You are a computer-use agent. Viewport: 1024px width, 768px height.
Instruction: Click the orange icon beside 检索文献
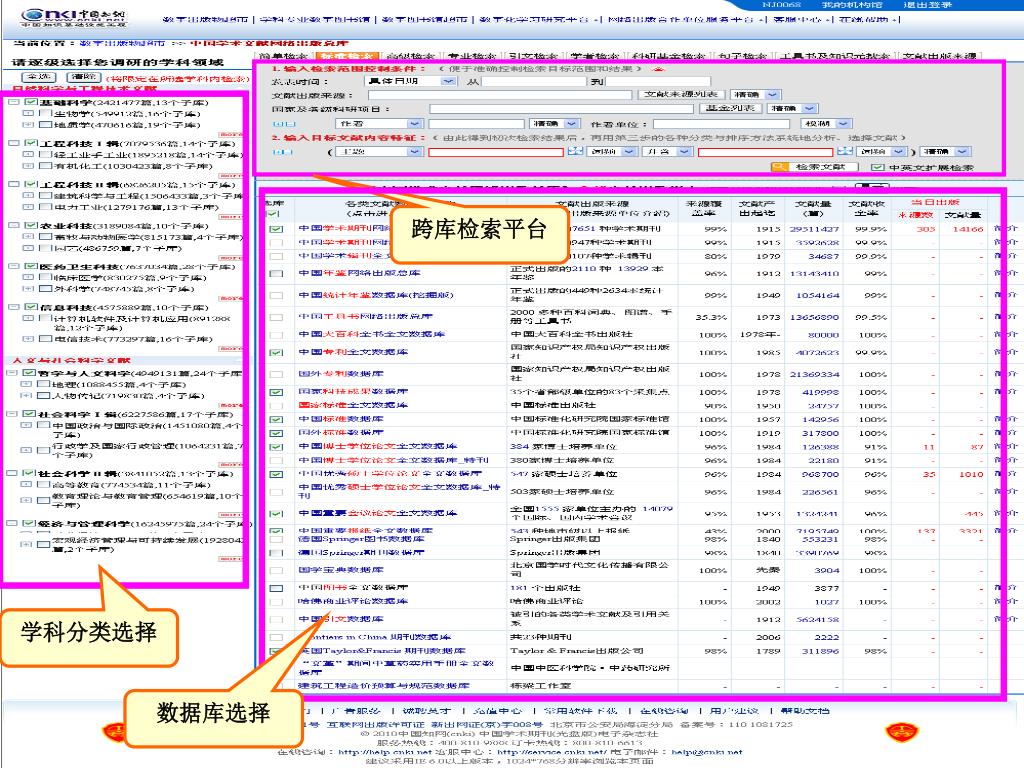click(x=778, y=167)
